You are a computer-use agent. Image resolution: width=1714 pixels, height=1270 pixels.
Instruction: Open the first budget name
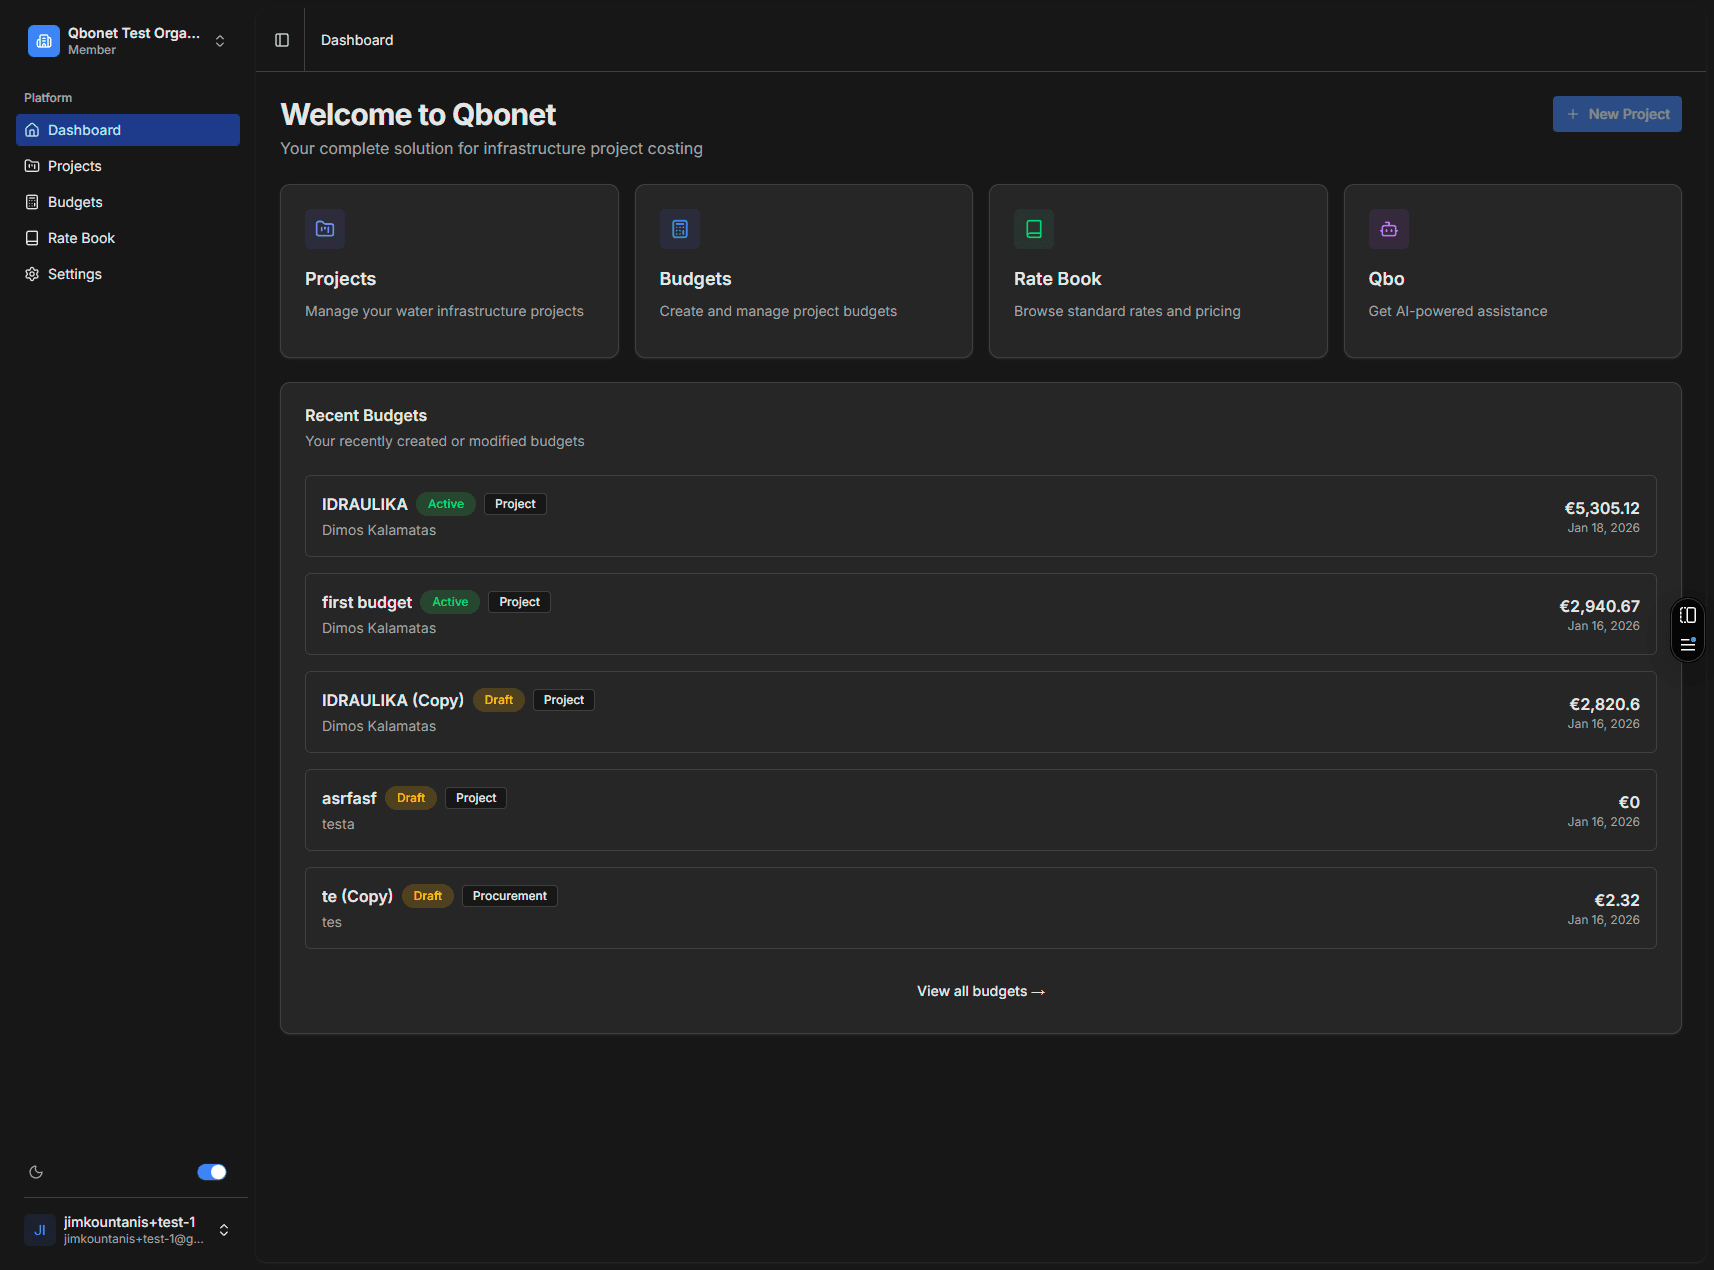point(367,602)
